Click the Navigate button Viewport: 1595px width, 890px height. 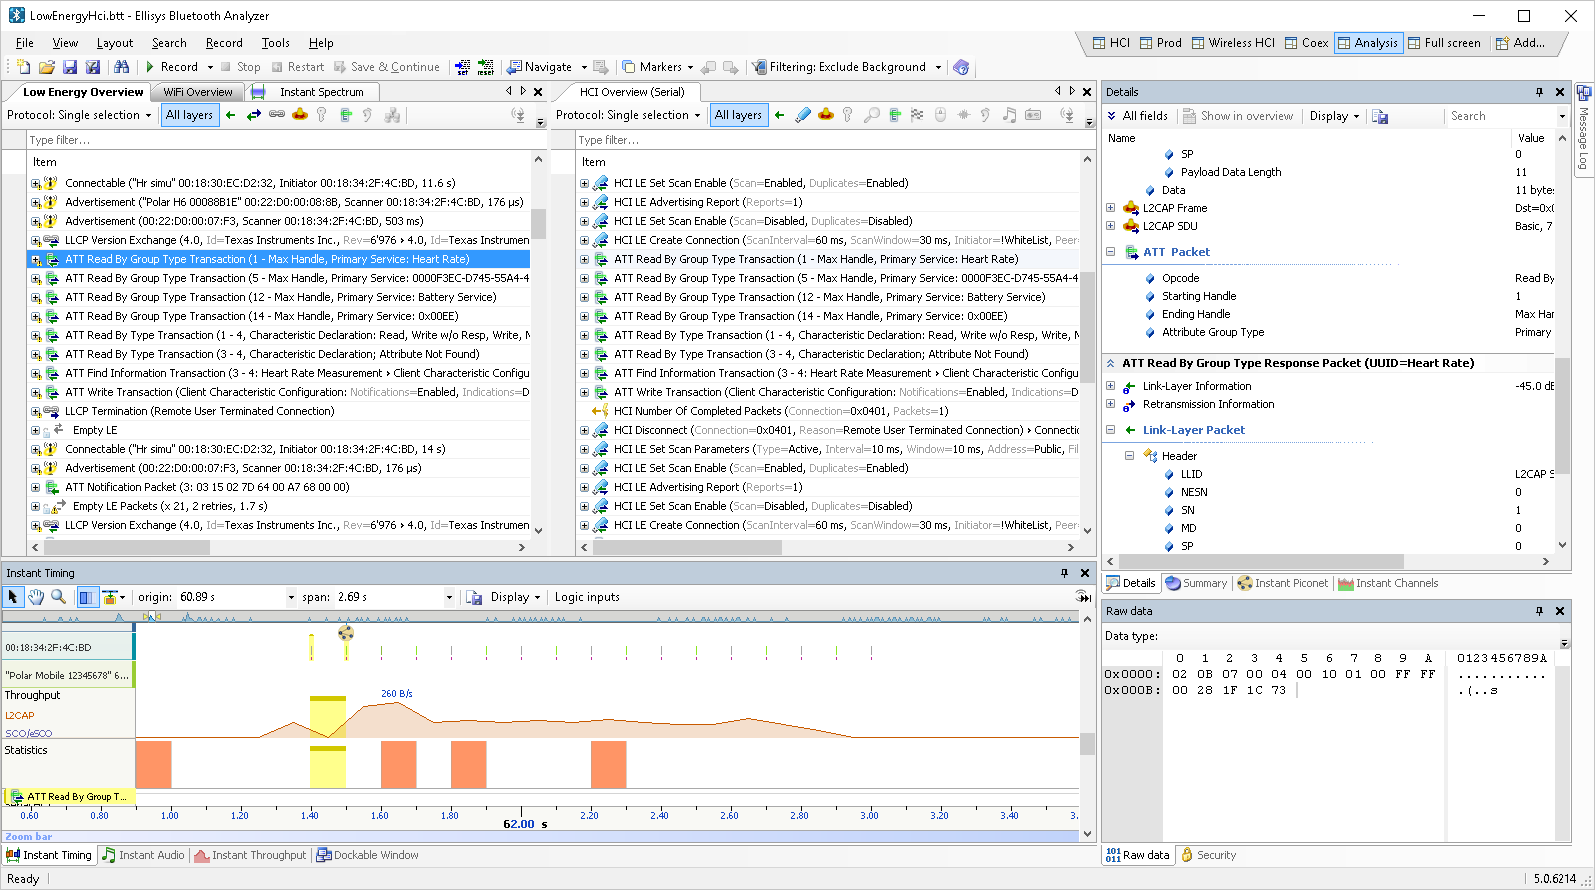(x=540, y=67)
